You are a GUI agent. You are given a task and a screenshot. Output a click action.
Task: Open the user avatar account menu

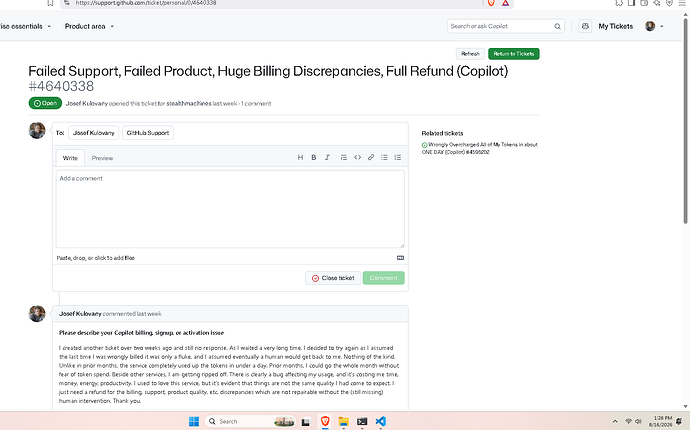[654, 26]
